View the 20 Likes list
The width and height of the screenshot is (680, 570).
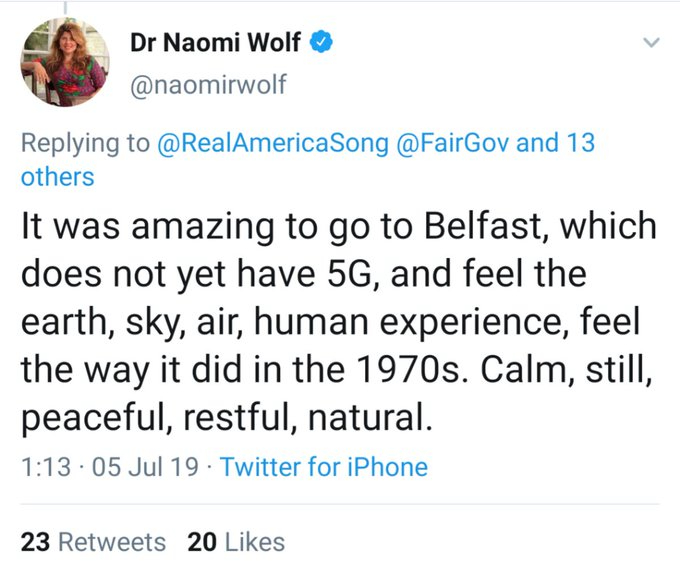[x=236, y=542]
